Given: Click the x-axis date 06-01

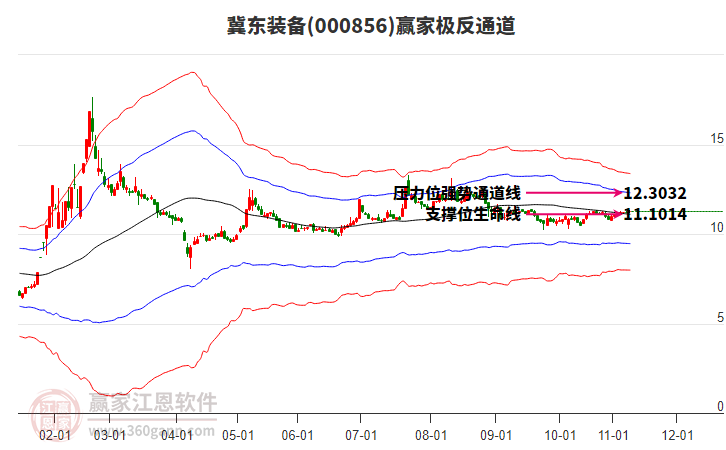Looking at the screenshot, I should click(297, 436).
